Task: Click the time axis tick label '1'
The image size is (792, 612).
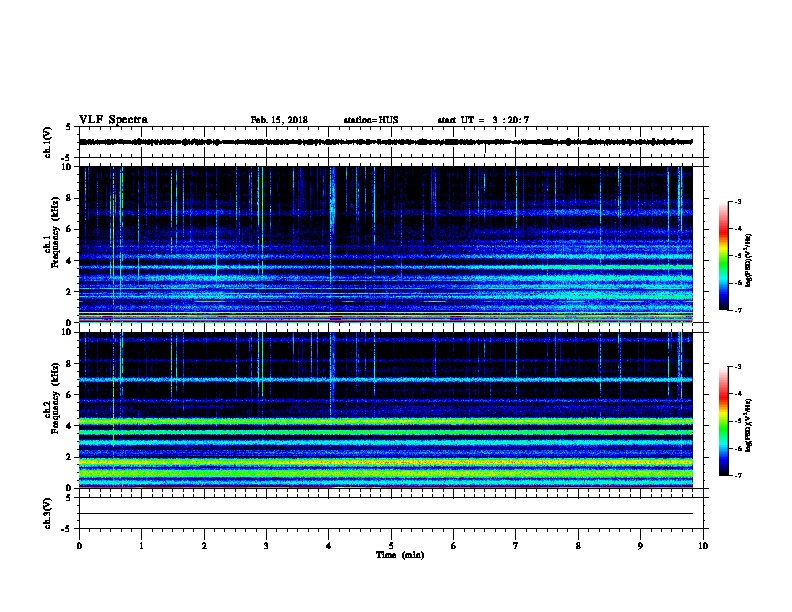Action: 141,545
